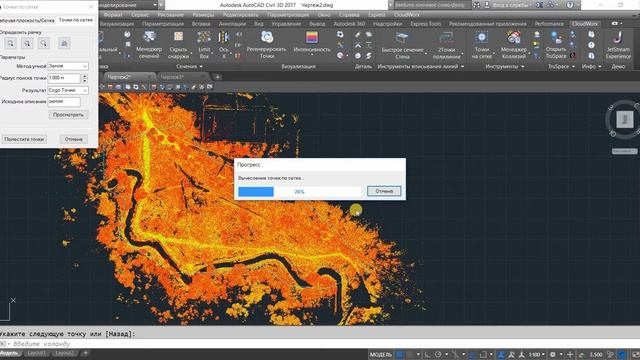Toggle object snap square in status bar
The height and width of the screenshot is (360, 640).
(x=483, y=354)
